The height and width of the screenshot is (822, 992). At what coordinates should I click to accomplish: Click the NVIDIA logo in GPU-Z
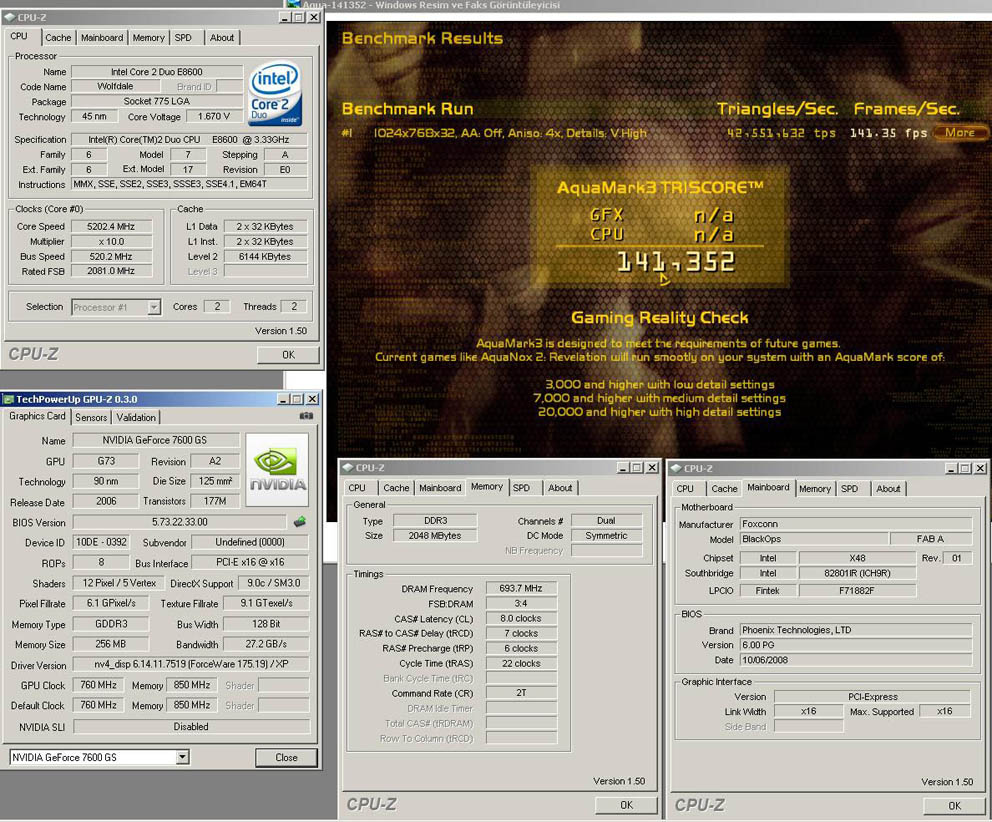pyautogui.click(x=277, y=470)
